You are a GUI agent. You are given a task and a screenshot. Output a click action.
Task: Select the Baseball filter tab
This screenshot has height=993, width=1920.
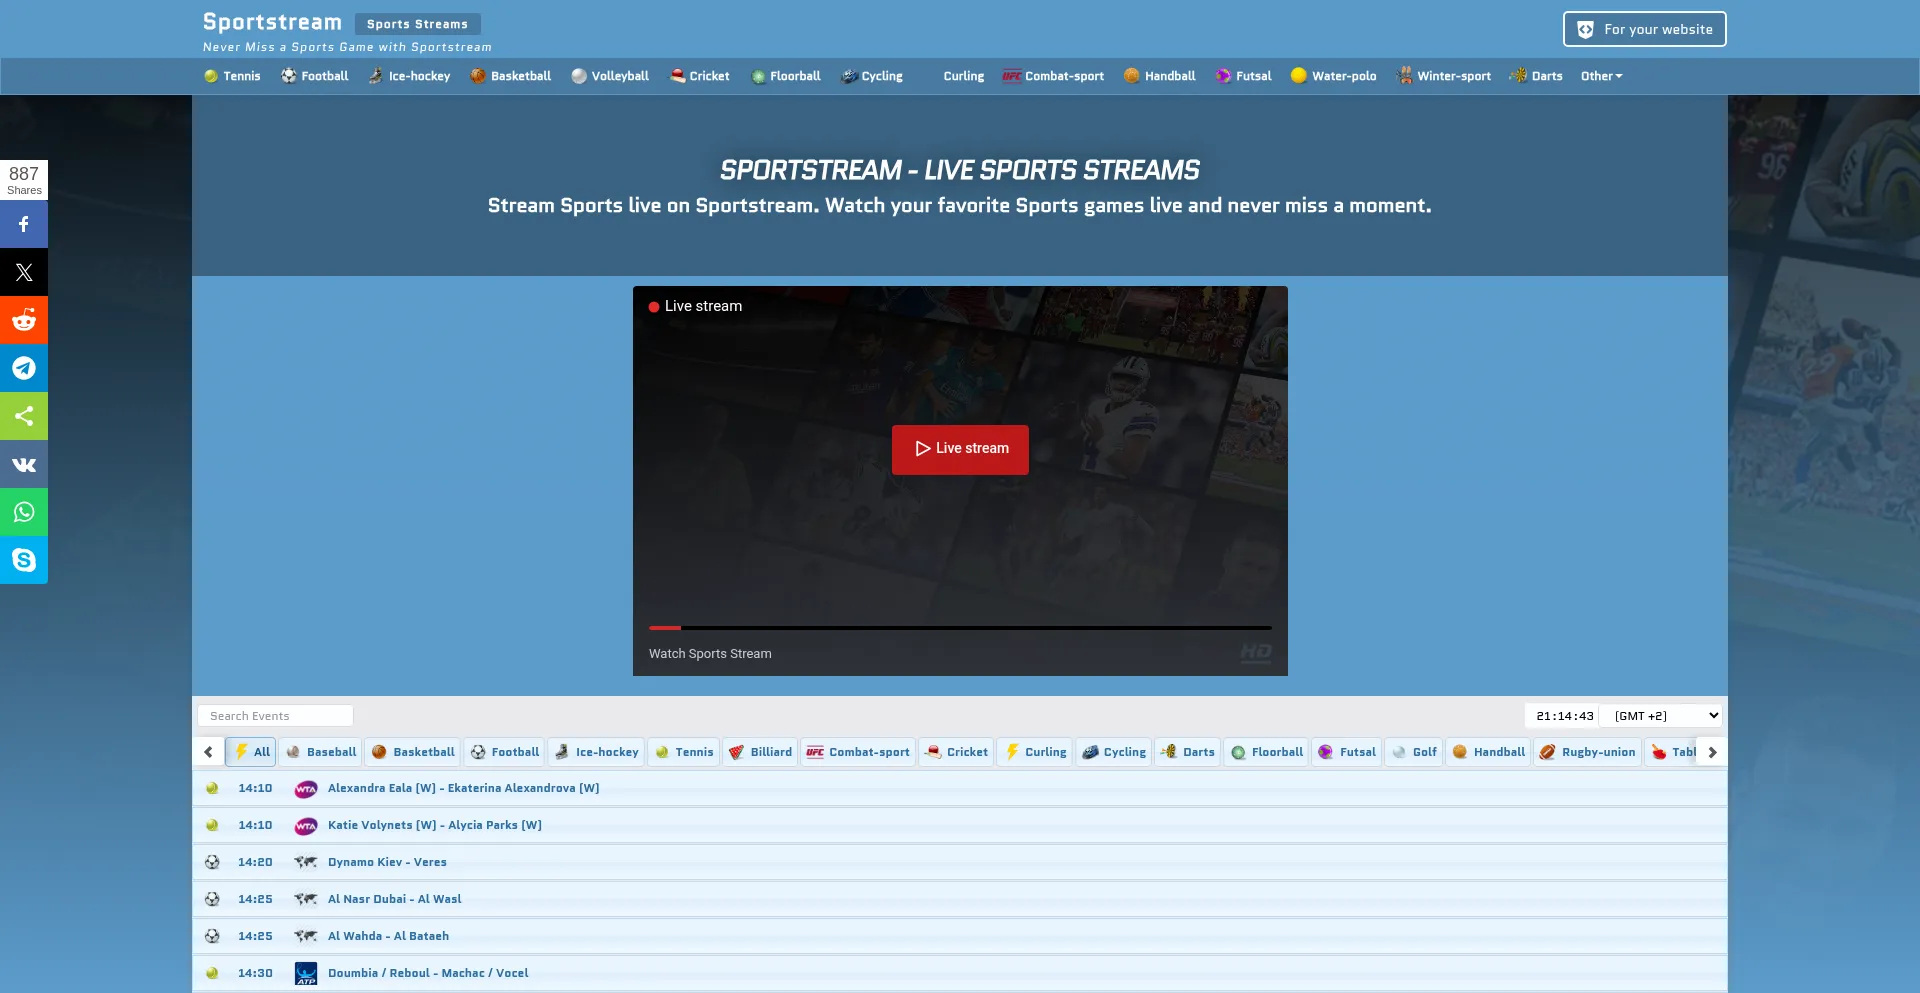tap(321, 752)
